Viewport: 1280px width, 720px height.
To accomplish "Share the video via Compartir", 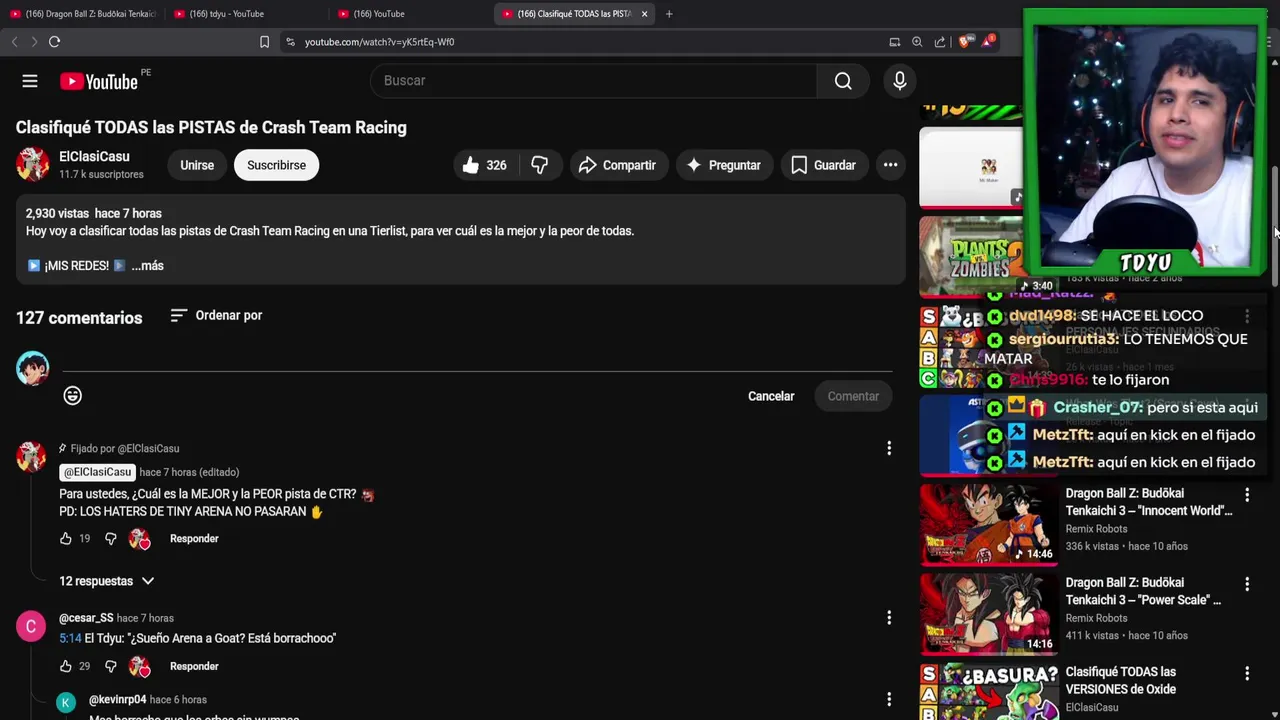I will point(618,165).
